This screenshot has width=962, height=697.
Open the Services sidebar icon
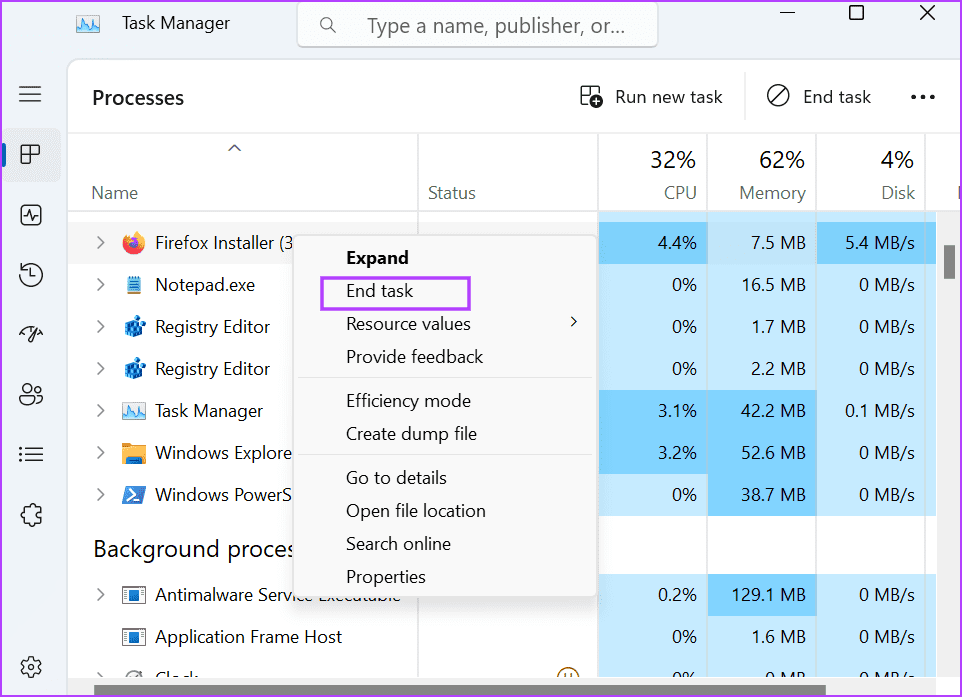point(31,515)
